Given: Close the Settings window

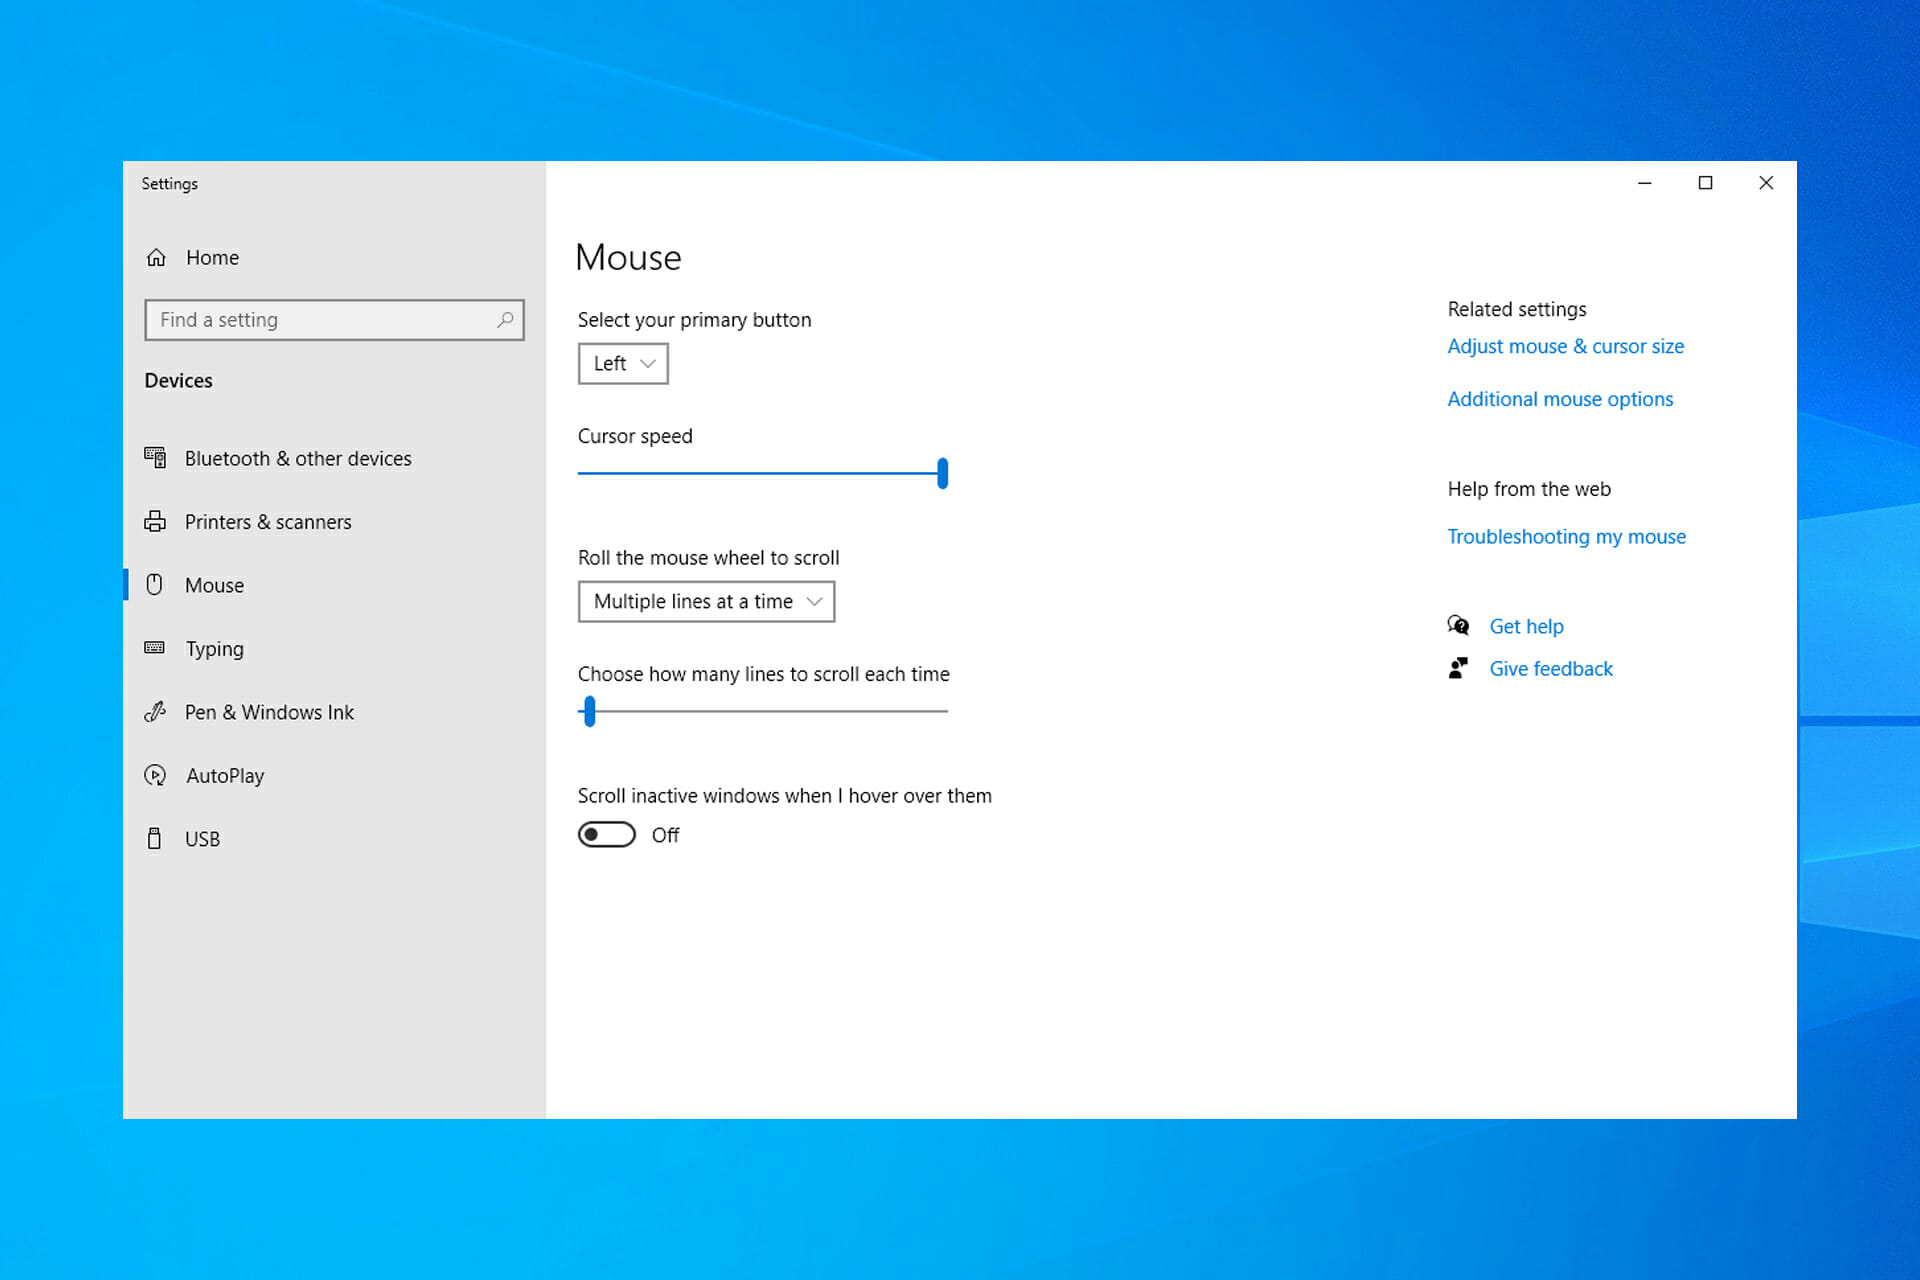Looking at the screenshot, I should [1766, 183].
